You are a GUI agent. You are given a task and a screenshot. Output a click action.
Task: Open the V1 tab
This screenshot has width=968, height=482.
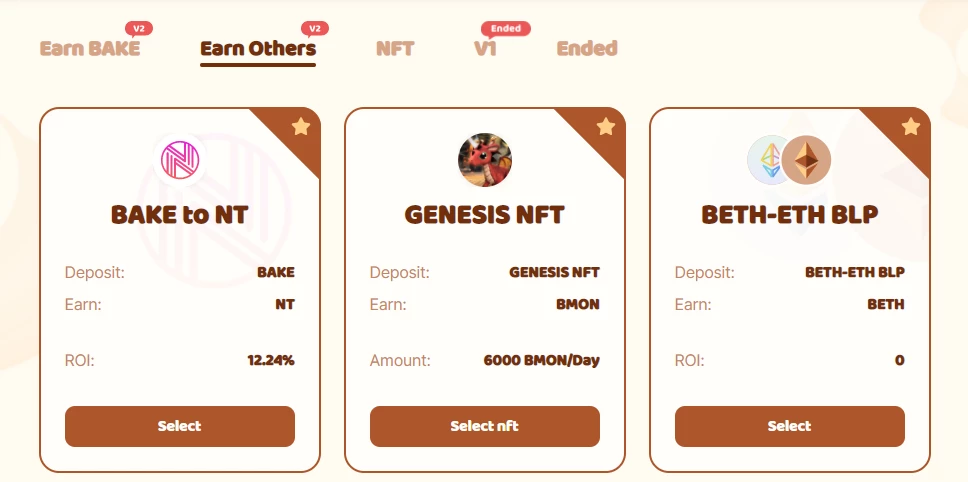pos(485,48)
